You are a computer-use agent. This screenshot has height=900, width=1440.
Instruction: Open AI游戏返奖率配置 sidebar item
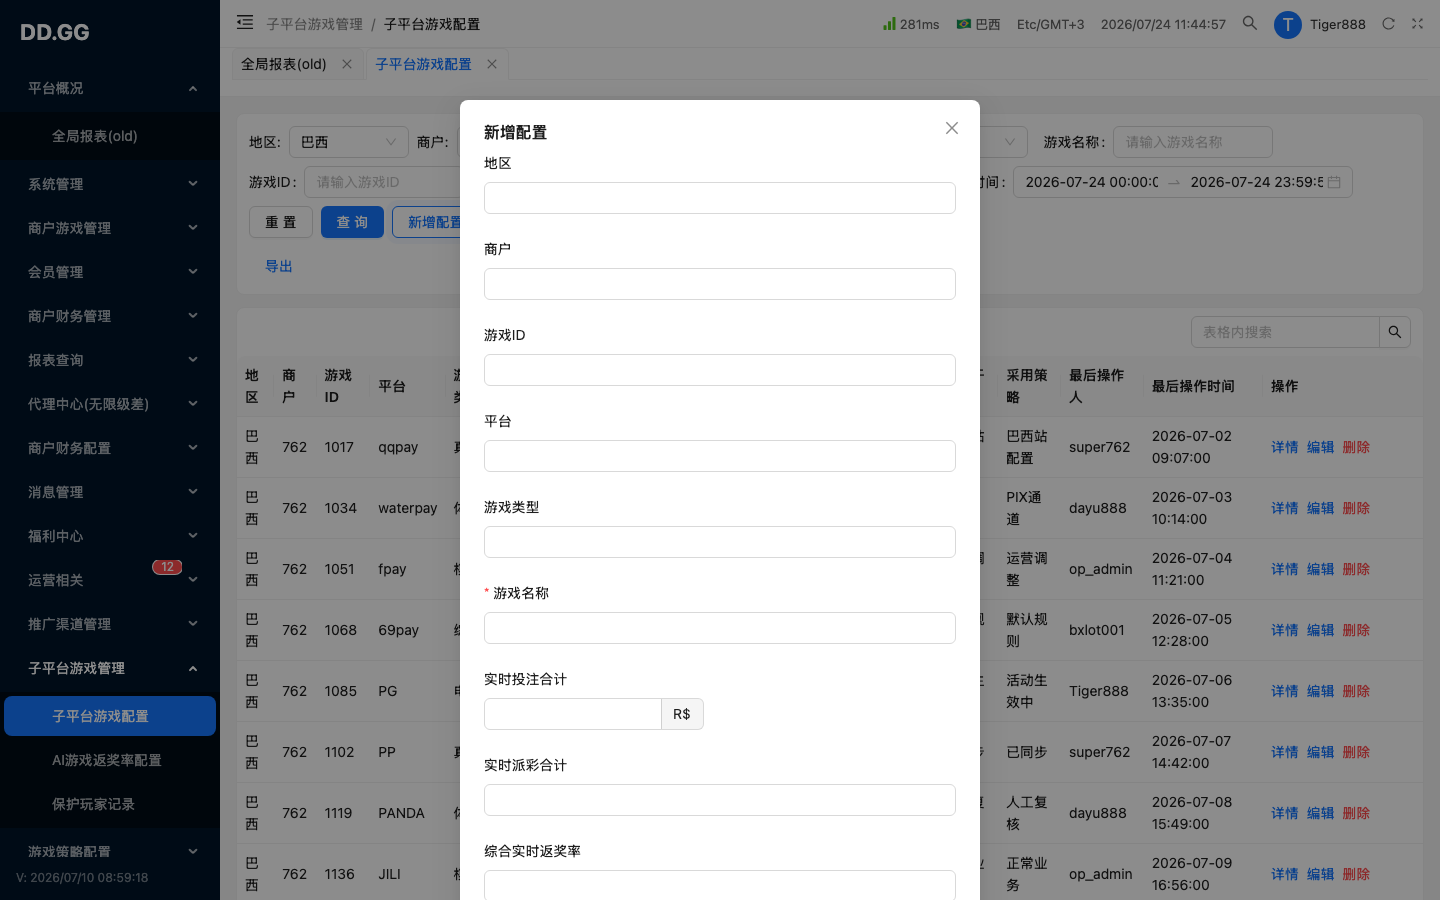click(x=110, y=760)
